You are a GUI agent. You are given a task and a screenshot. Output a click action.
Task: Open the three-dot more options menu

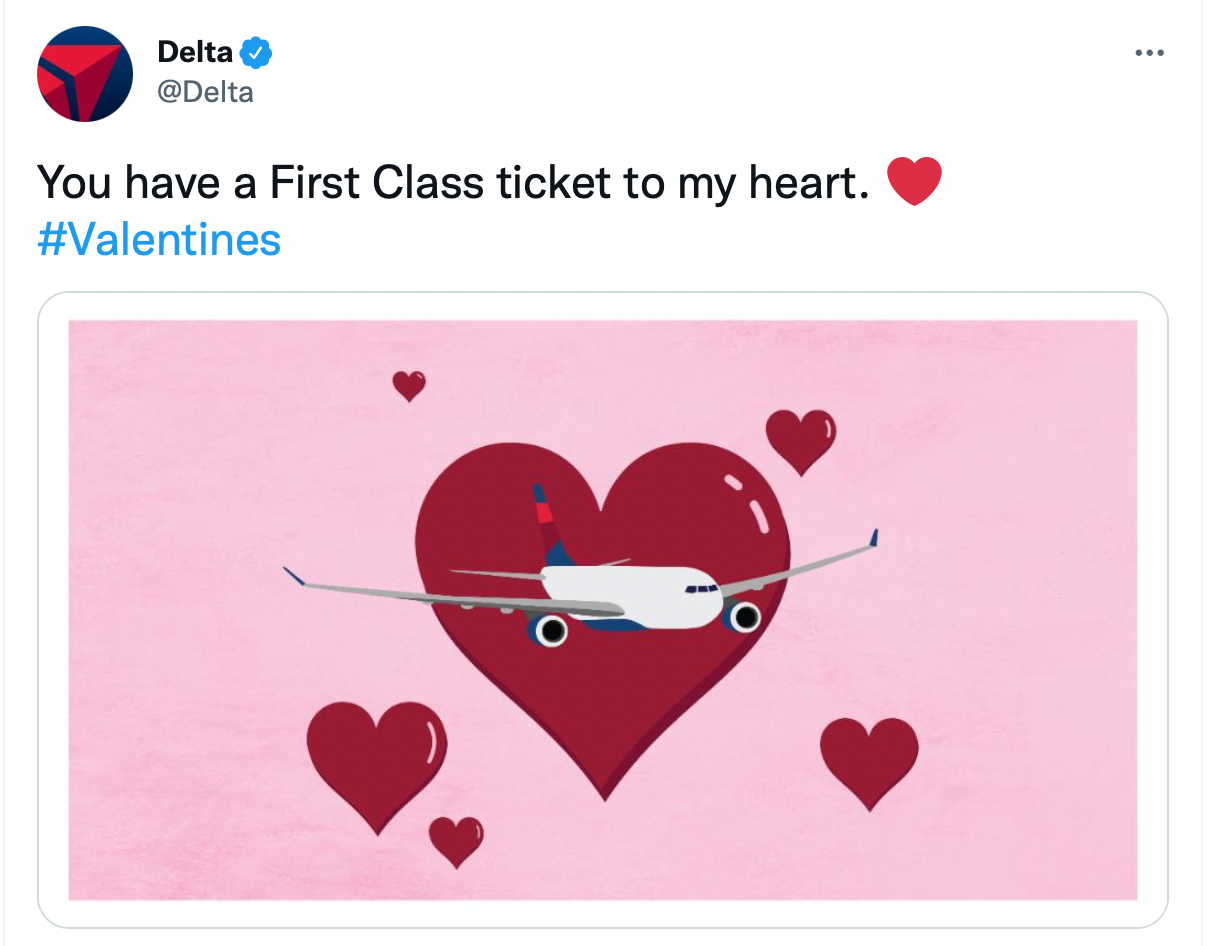tap(1149, 53)
